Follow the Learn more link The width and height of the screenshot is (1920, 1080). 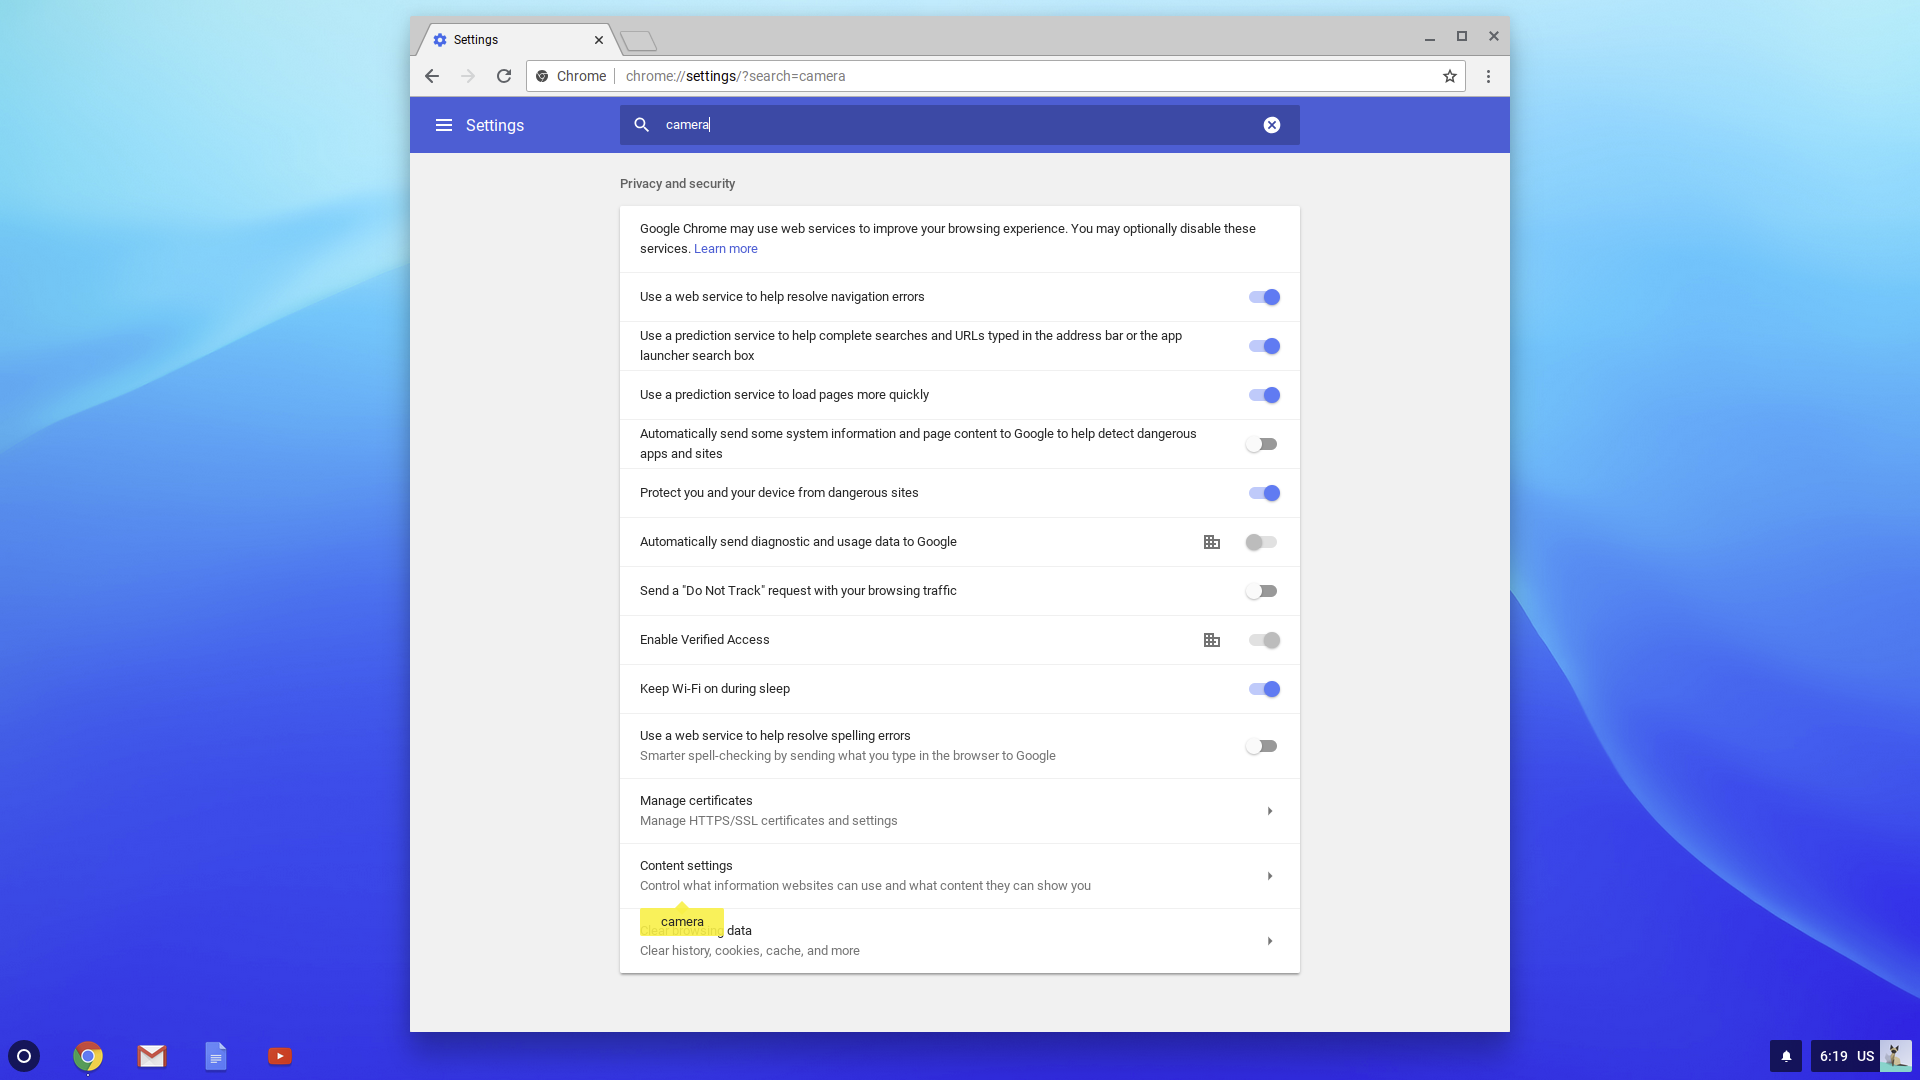(x=725, y=249)
